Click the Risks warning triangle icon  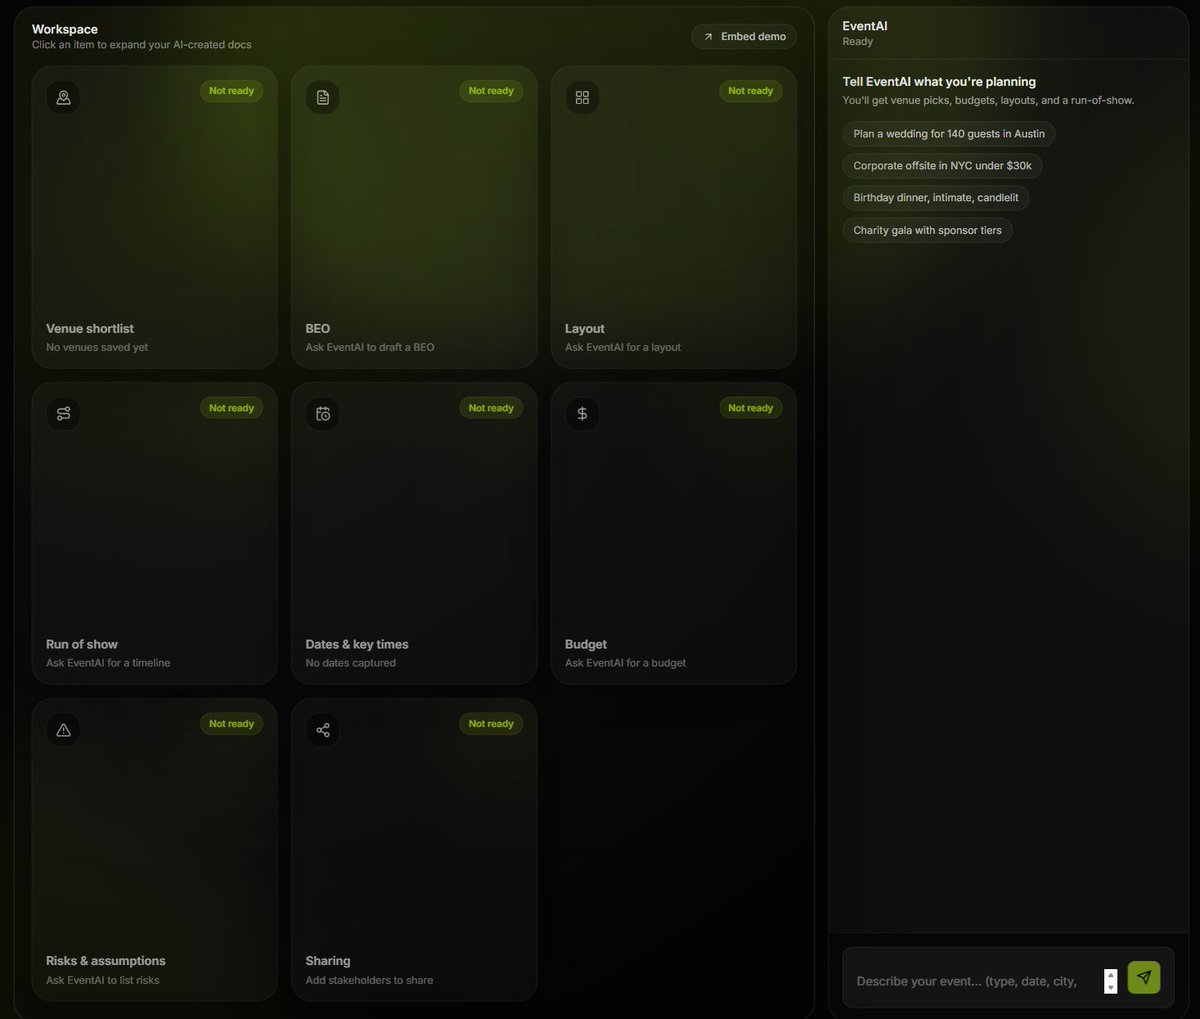point(63,730)
